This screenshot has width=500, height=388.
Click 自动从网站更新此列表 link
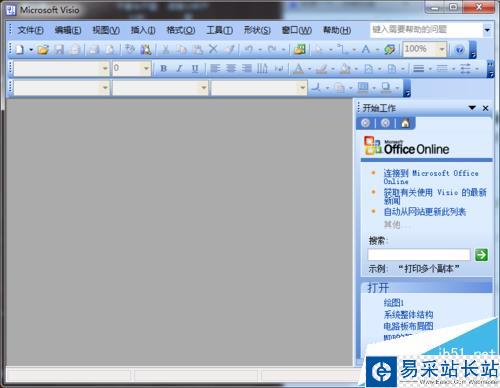[x=424, y=212]
